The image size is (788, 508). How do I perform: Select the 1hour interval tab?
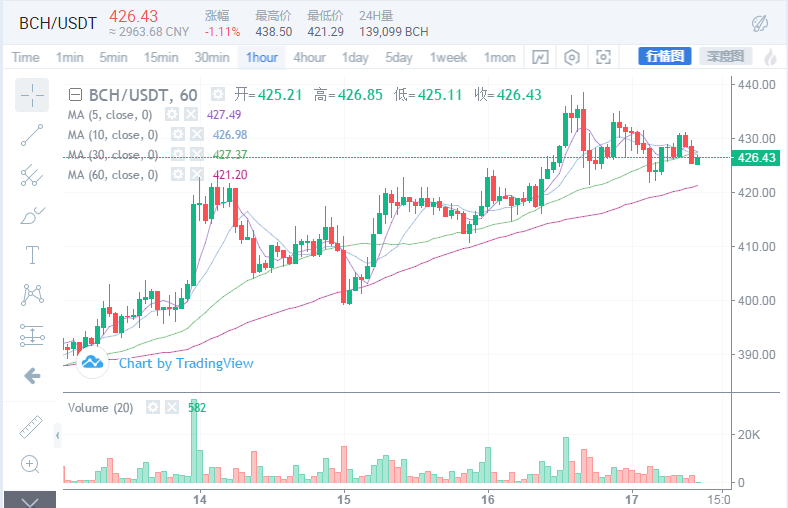click(262, 57)
